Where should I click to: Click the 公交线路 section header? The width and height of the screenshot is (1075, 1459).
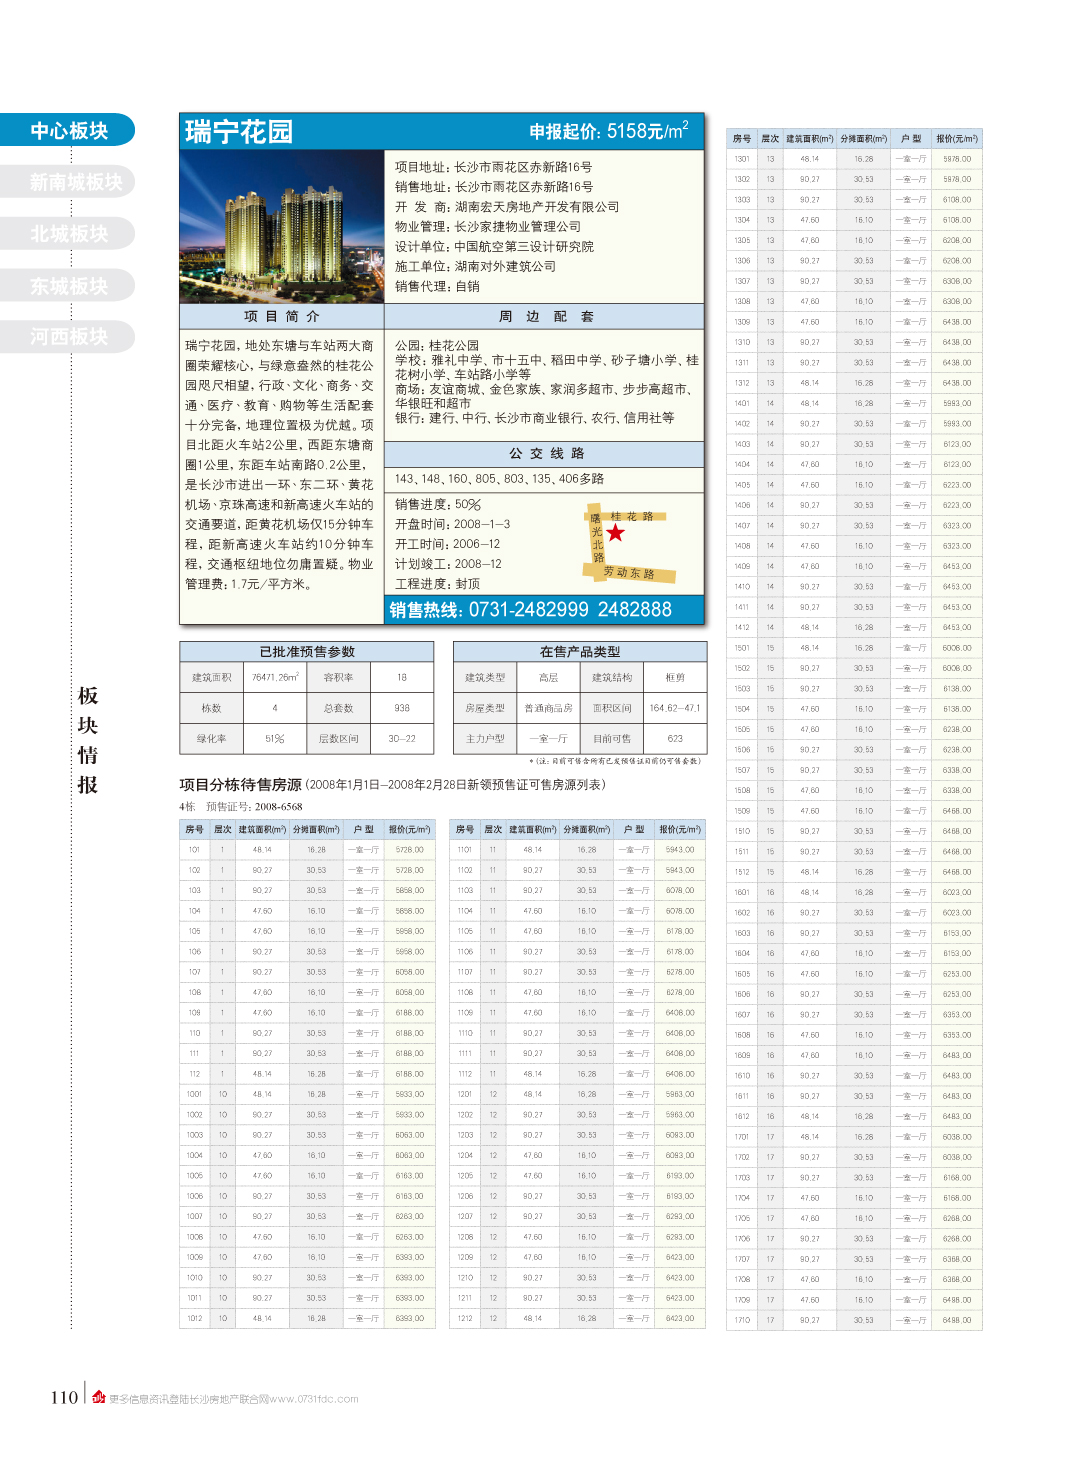coord(545,453)
